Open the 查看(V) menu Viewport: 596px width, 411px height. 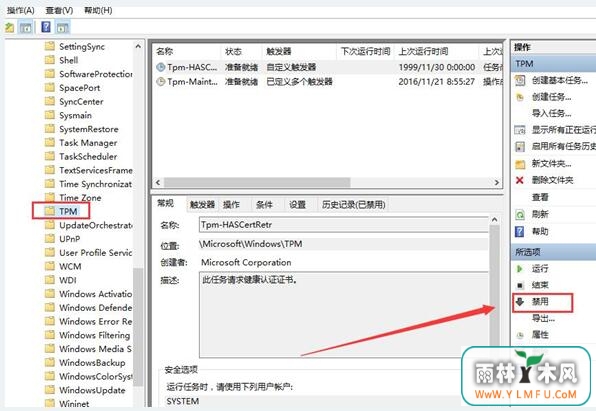59,10
